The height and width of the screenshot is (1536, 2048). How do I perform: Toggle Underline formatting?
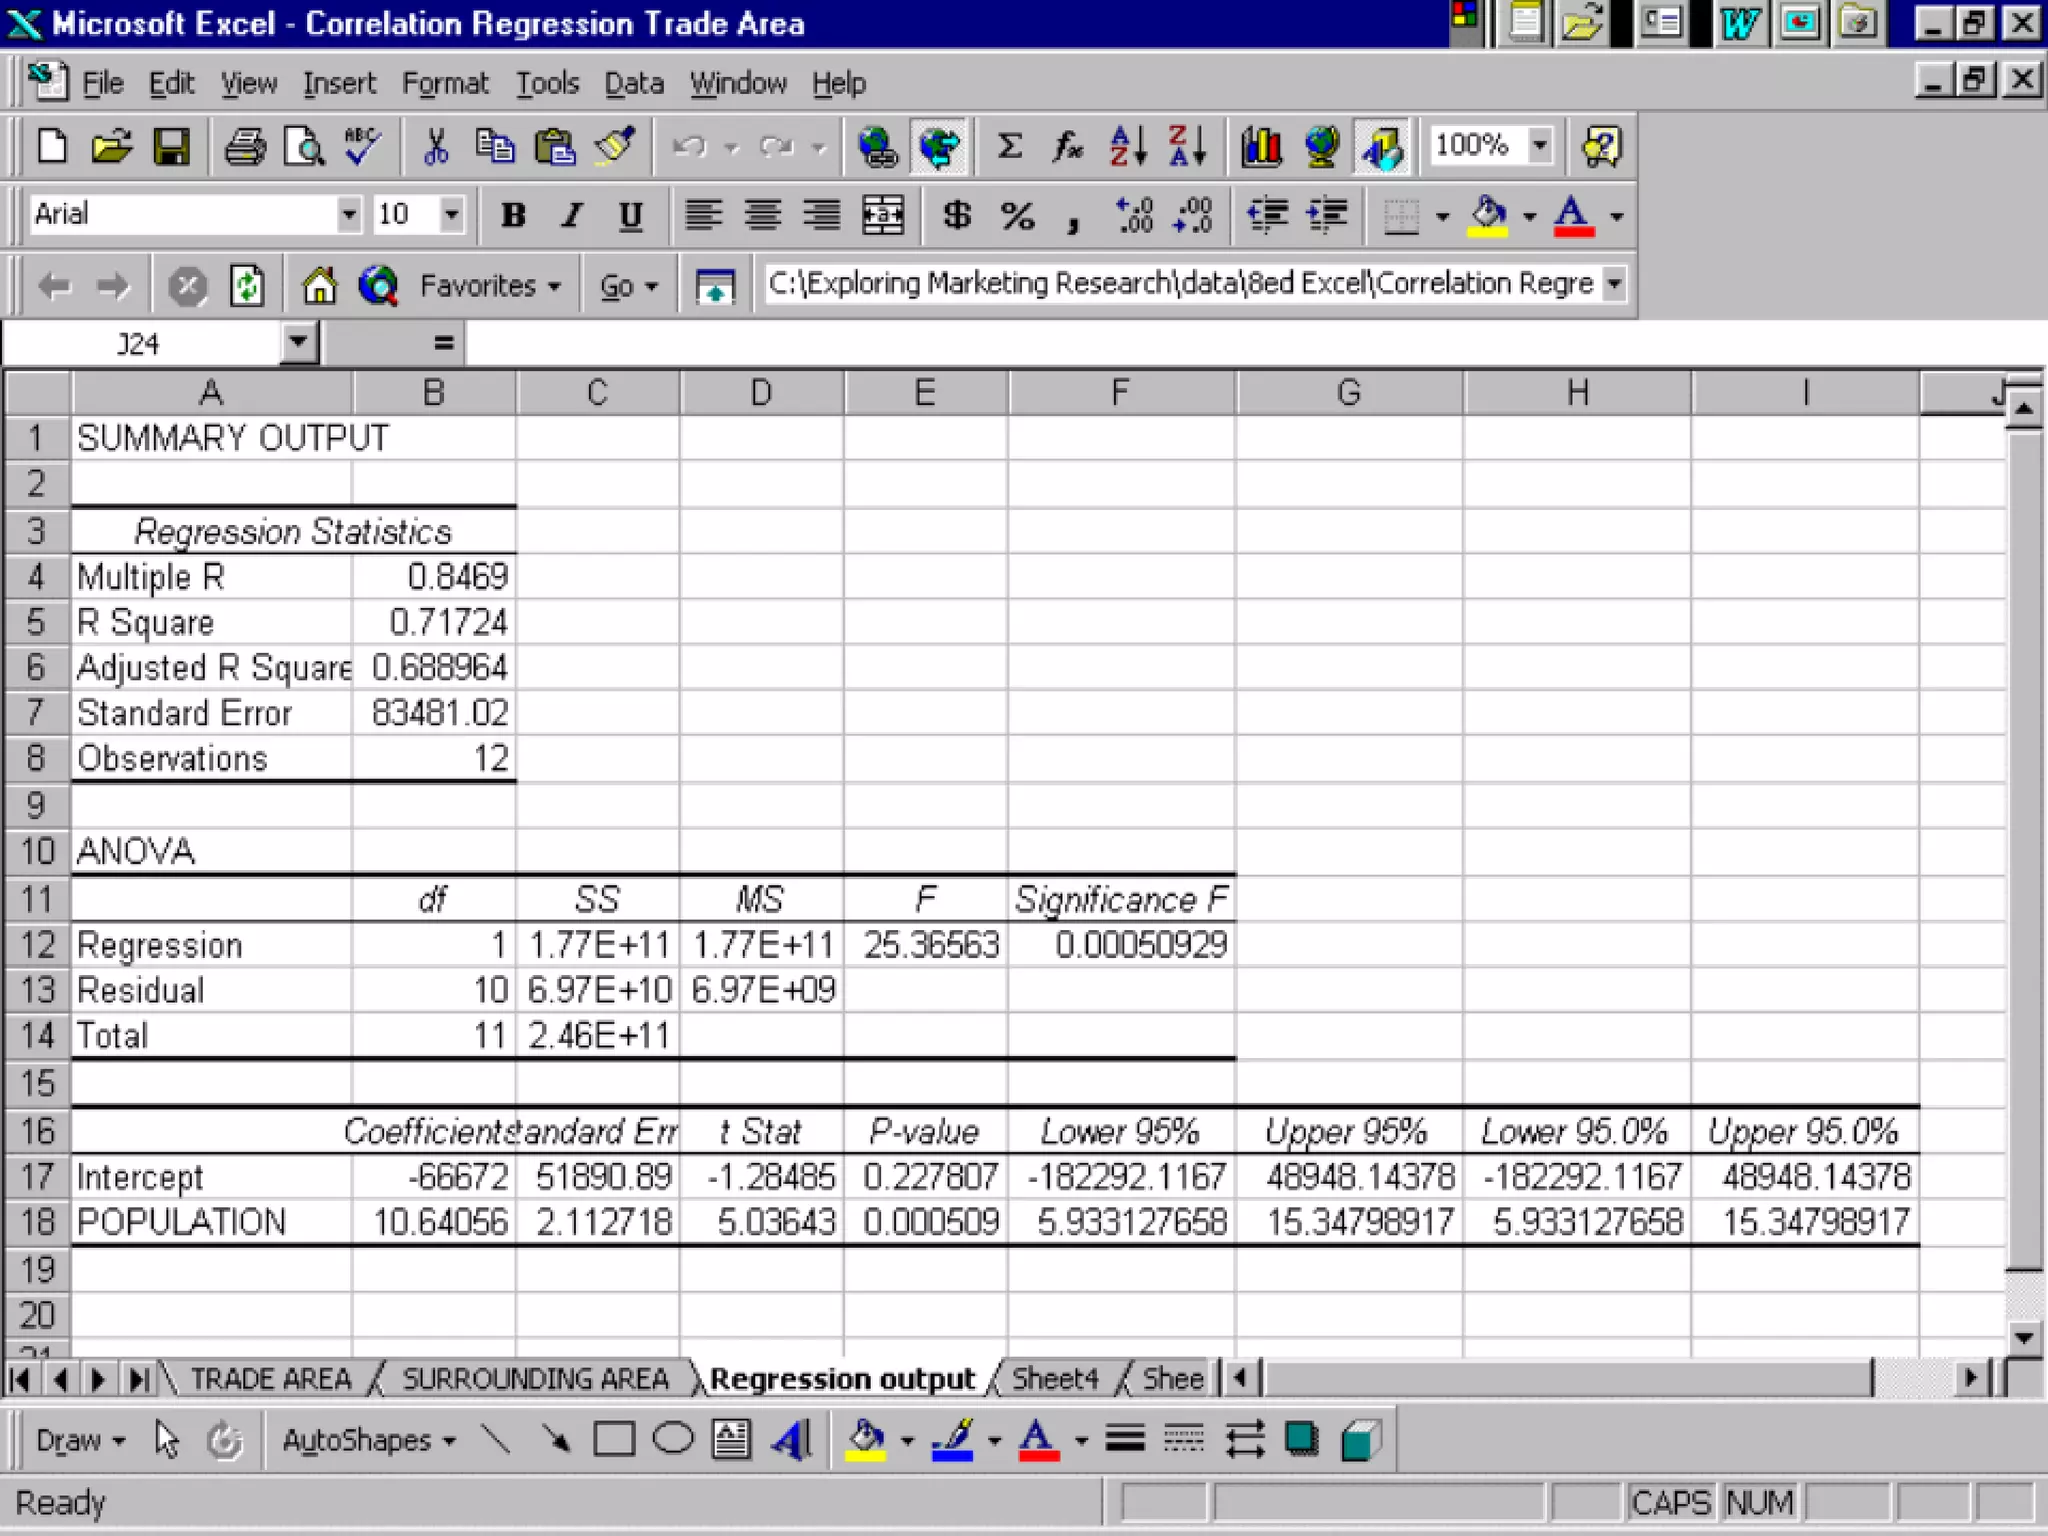[630, 215]
